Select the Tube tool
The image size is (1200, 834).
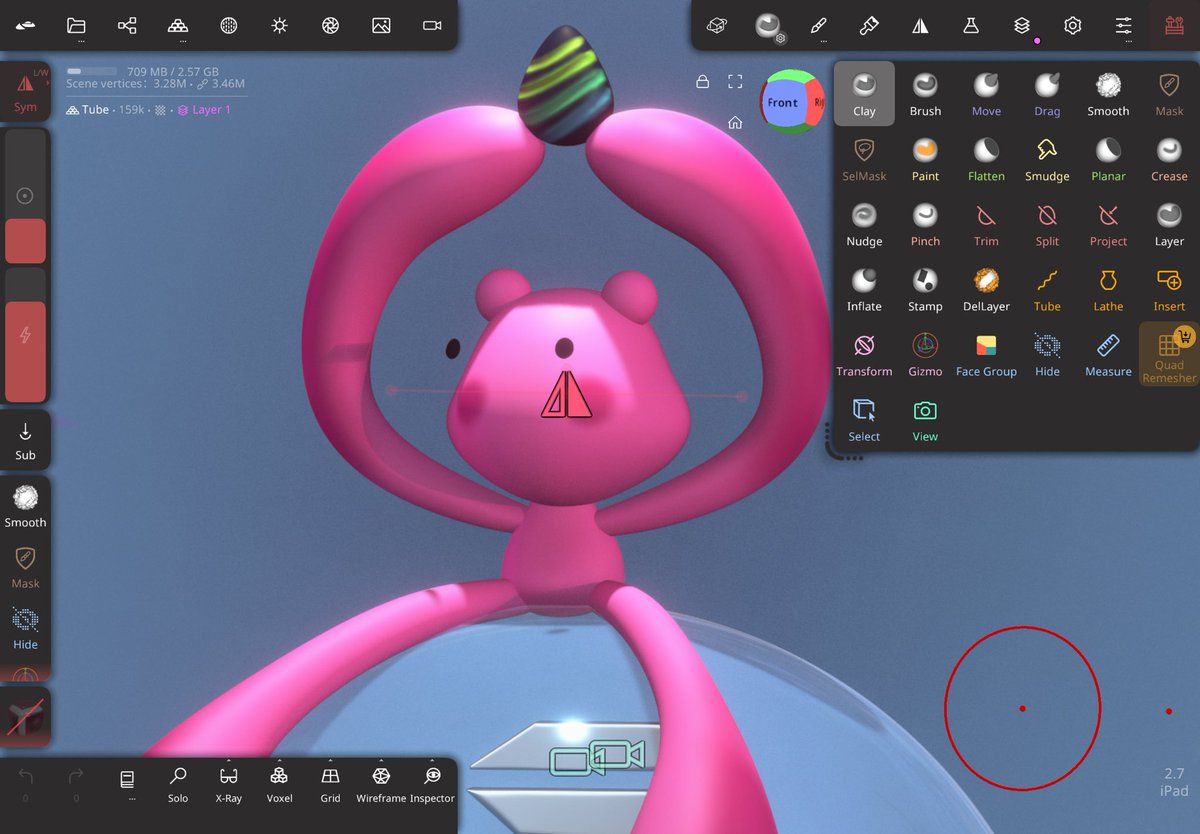point(1047,289)
